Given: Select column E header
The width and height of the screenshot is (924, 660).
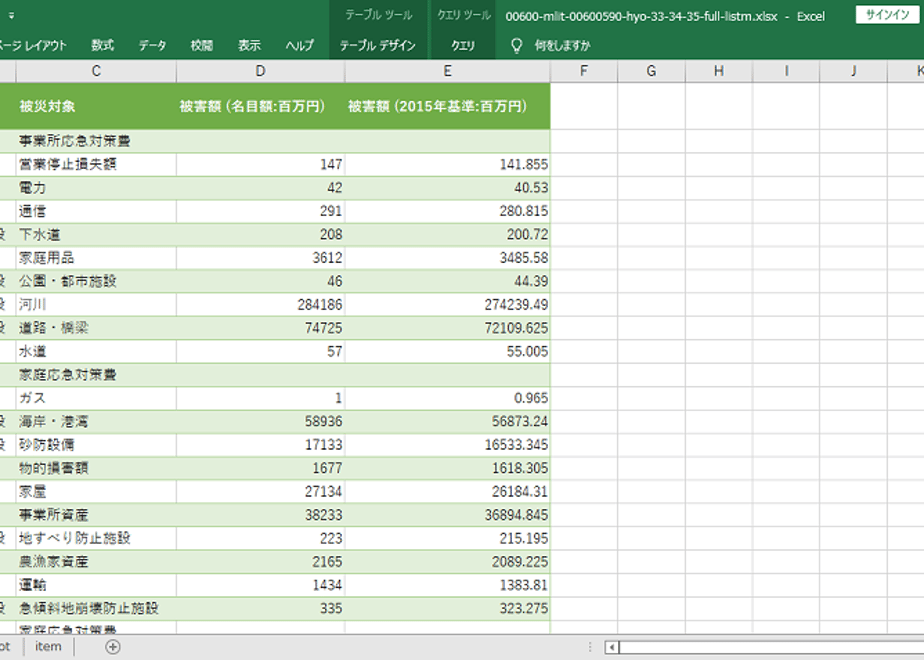Looking at the screenshot, I should point(448,71).
